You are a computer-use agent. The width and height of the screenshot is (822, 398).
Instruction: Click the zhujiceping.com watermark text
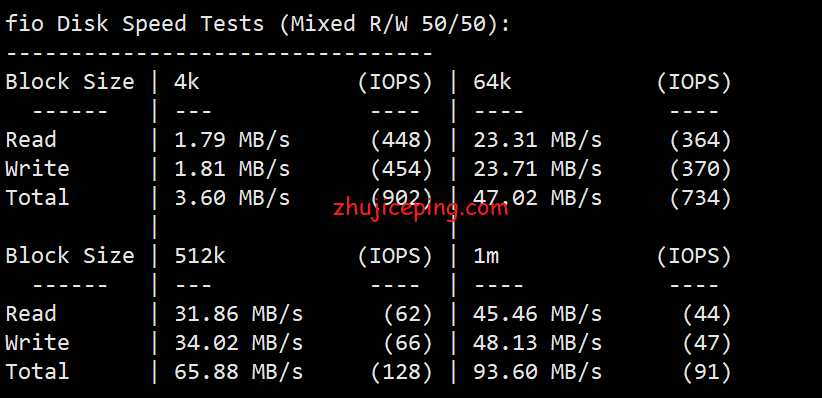click(x=420, y=209)
